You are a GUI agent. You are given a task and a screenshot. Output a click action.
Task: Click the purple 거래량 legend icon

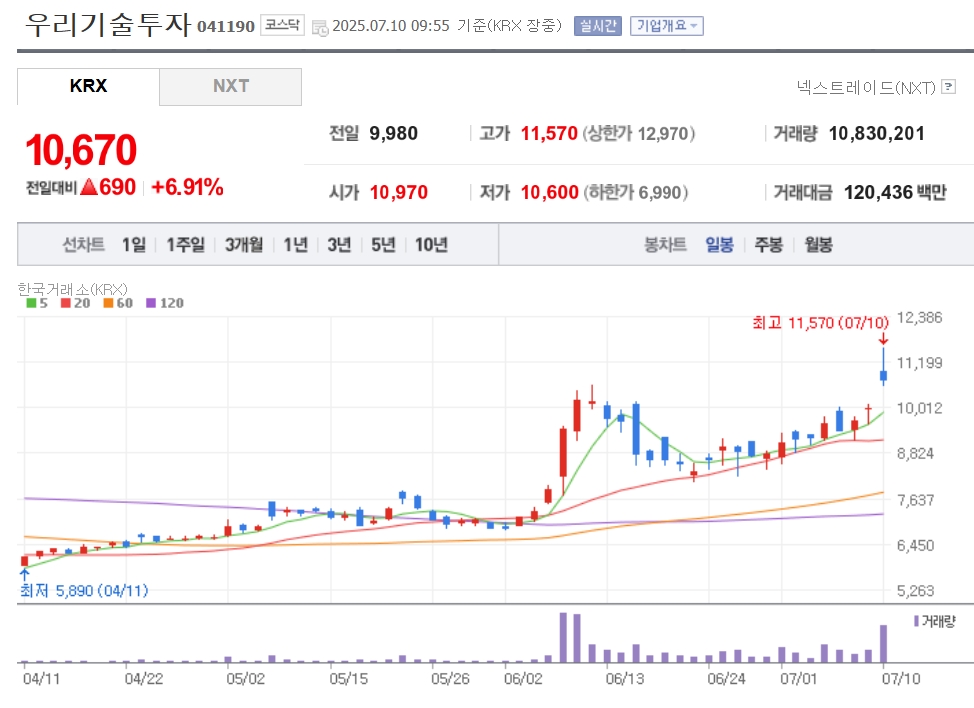pyautogui.click(x=916, y=620)
